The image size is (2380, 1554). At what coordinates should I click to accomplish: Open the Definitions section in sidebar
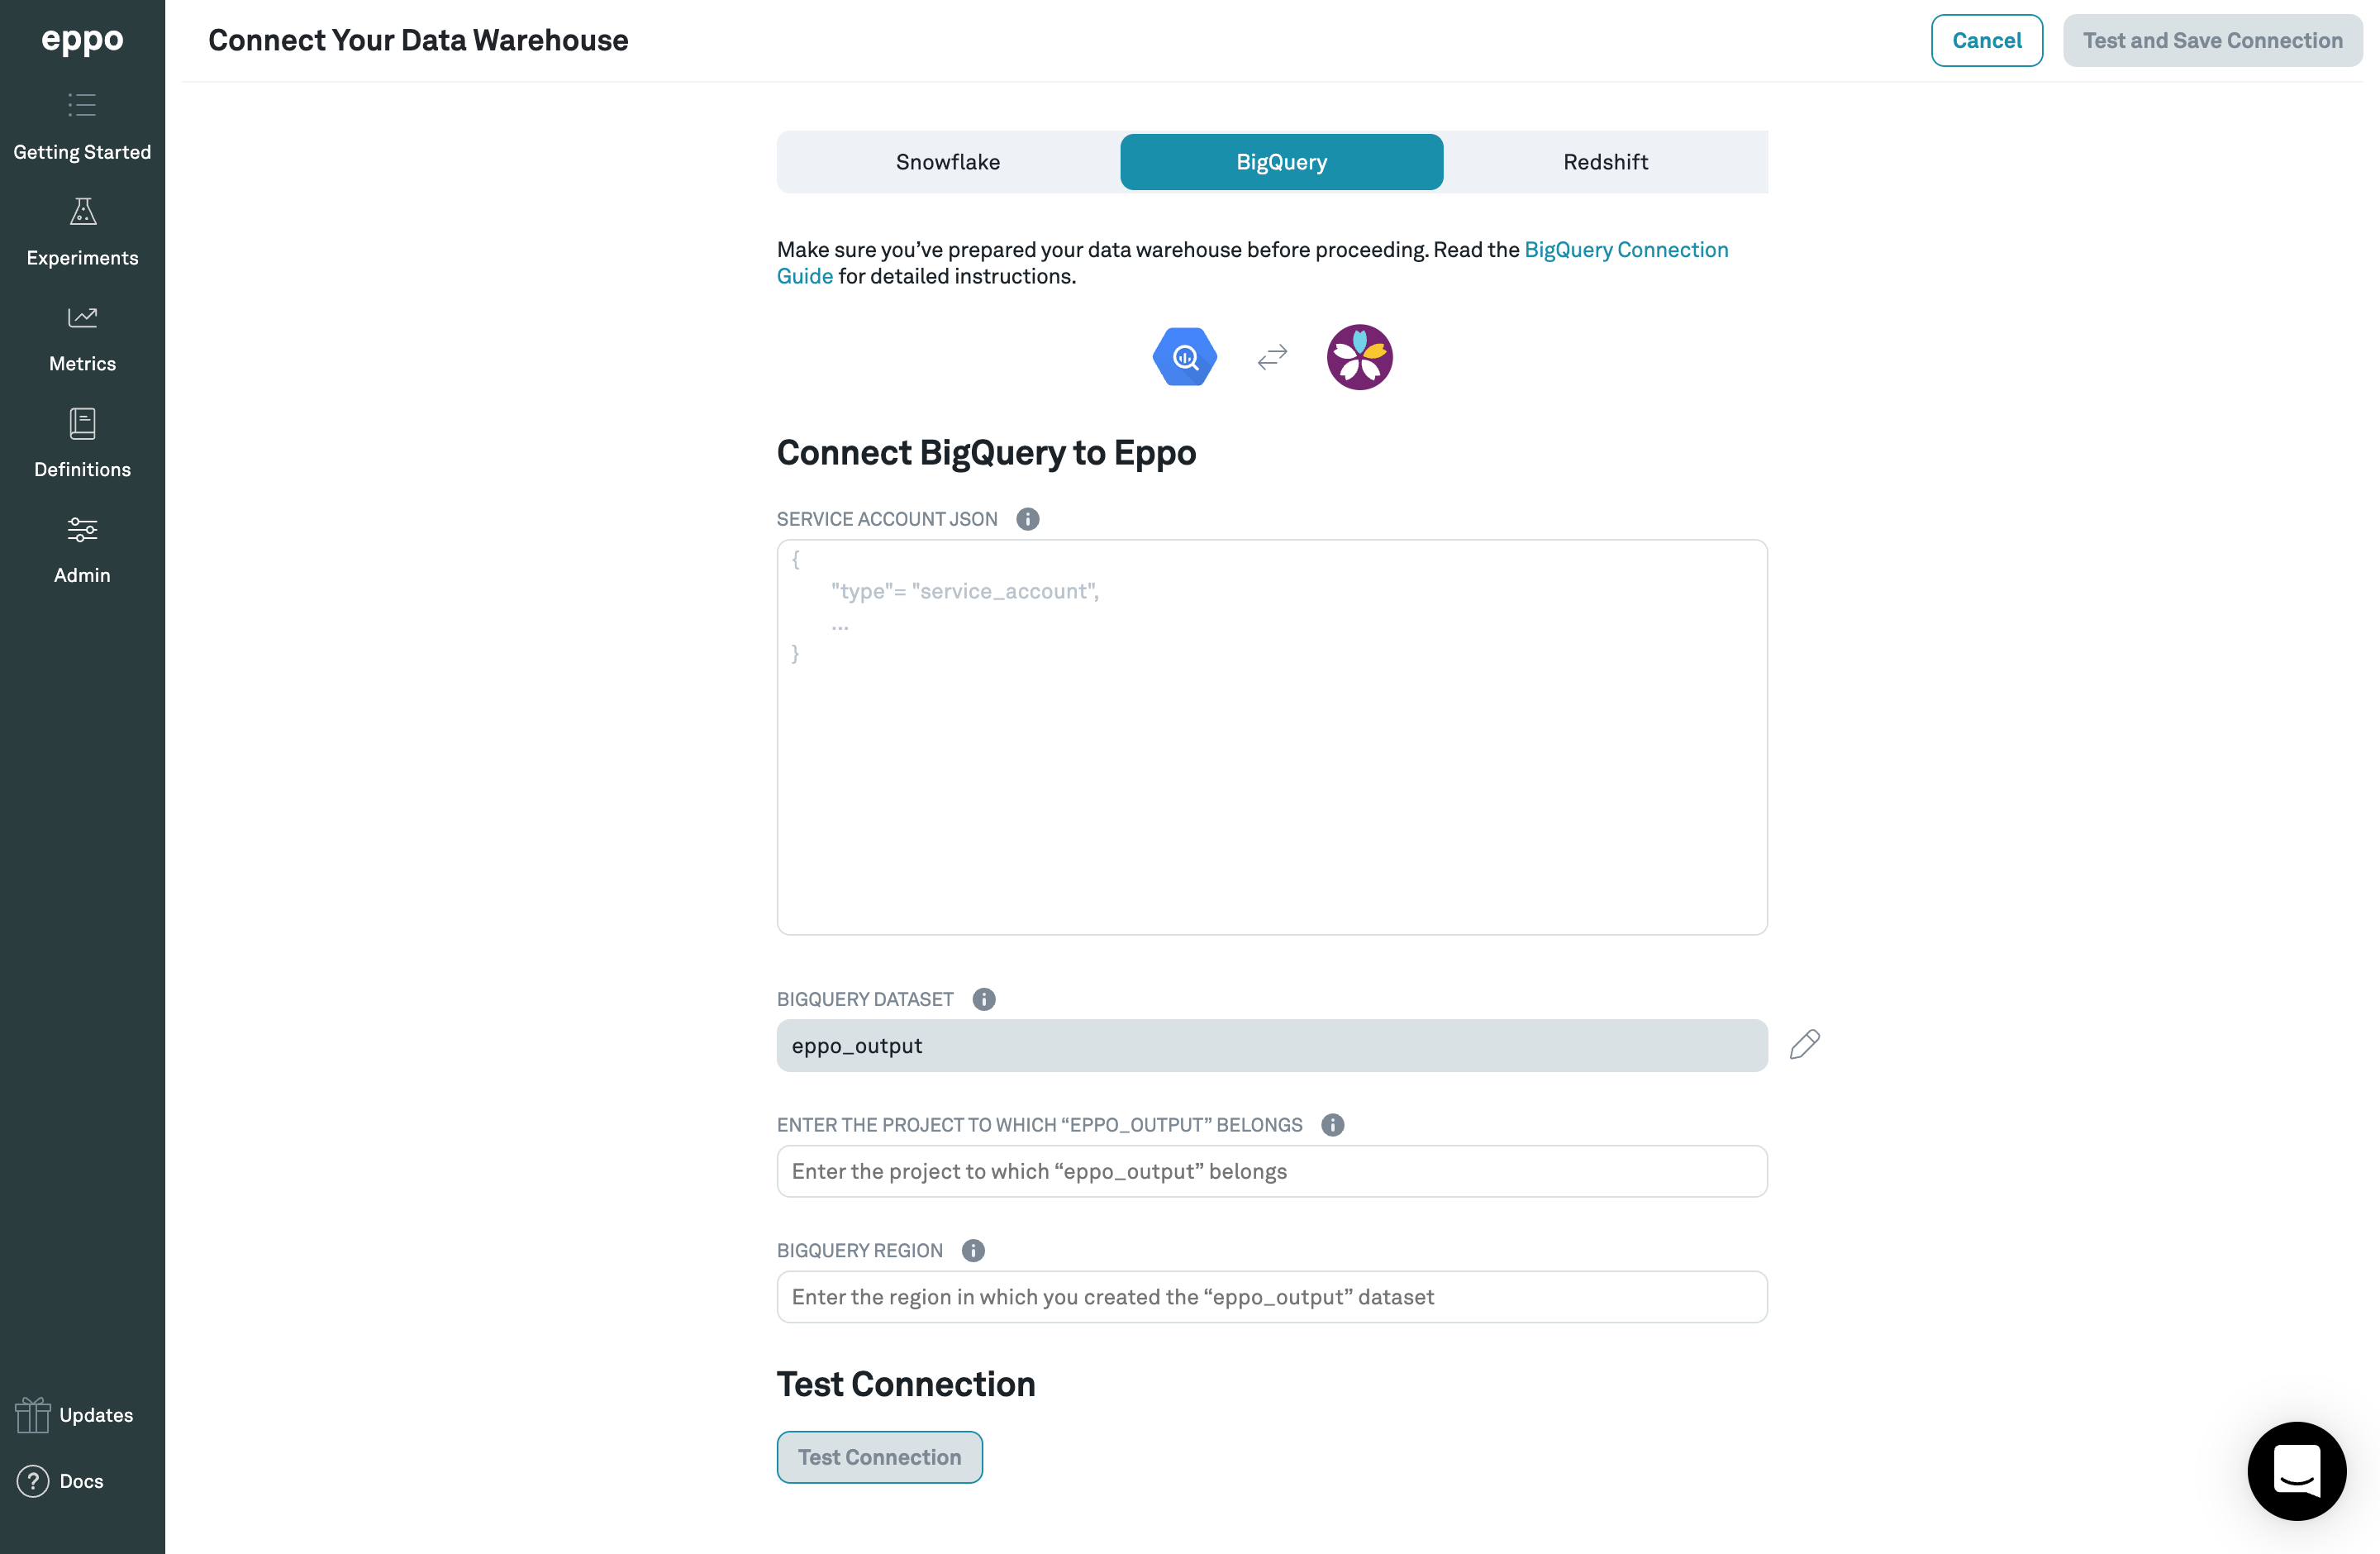82,443
